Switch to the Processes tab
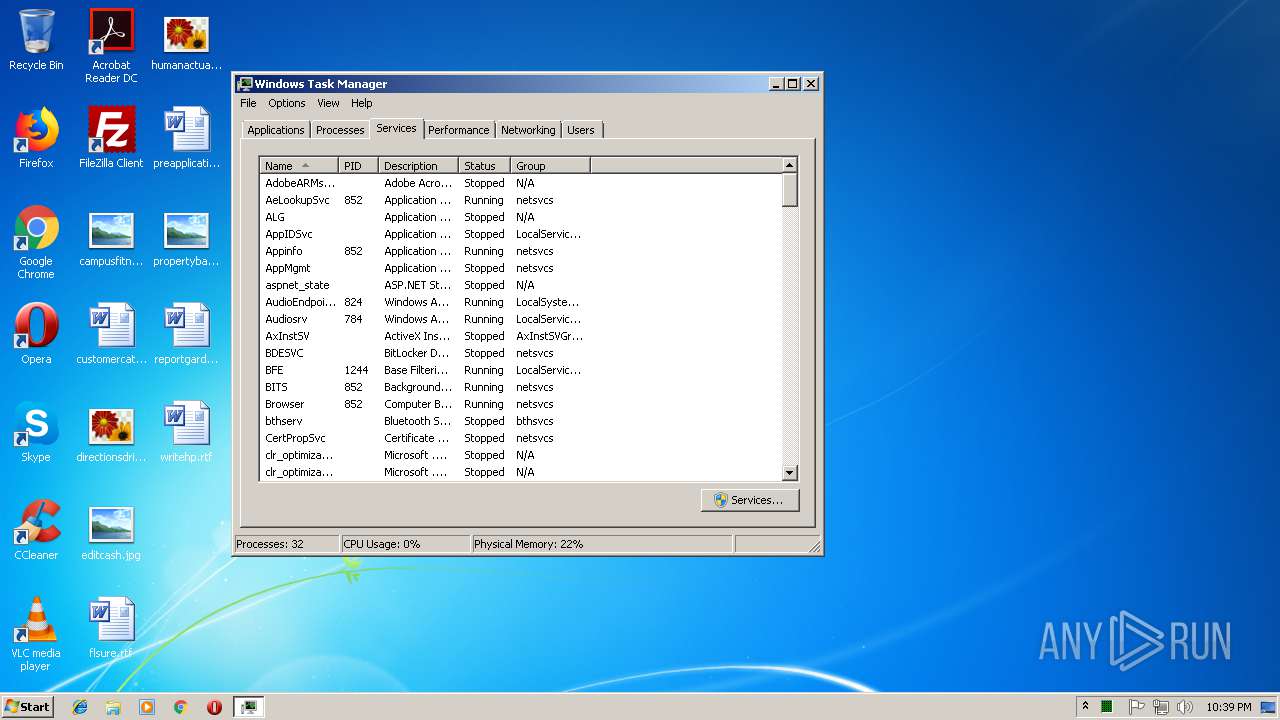1280x720 pixels. [x=340, y=130]
